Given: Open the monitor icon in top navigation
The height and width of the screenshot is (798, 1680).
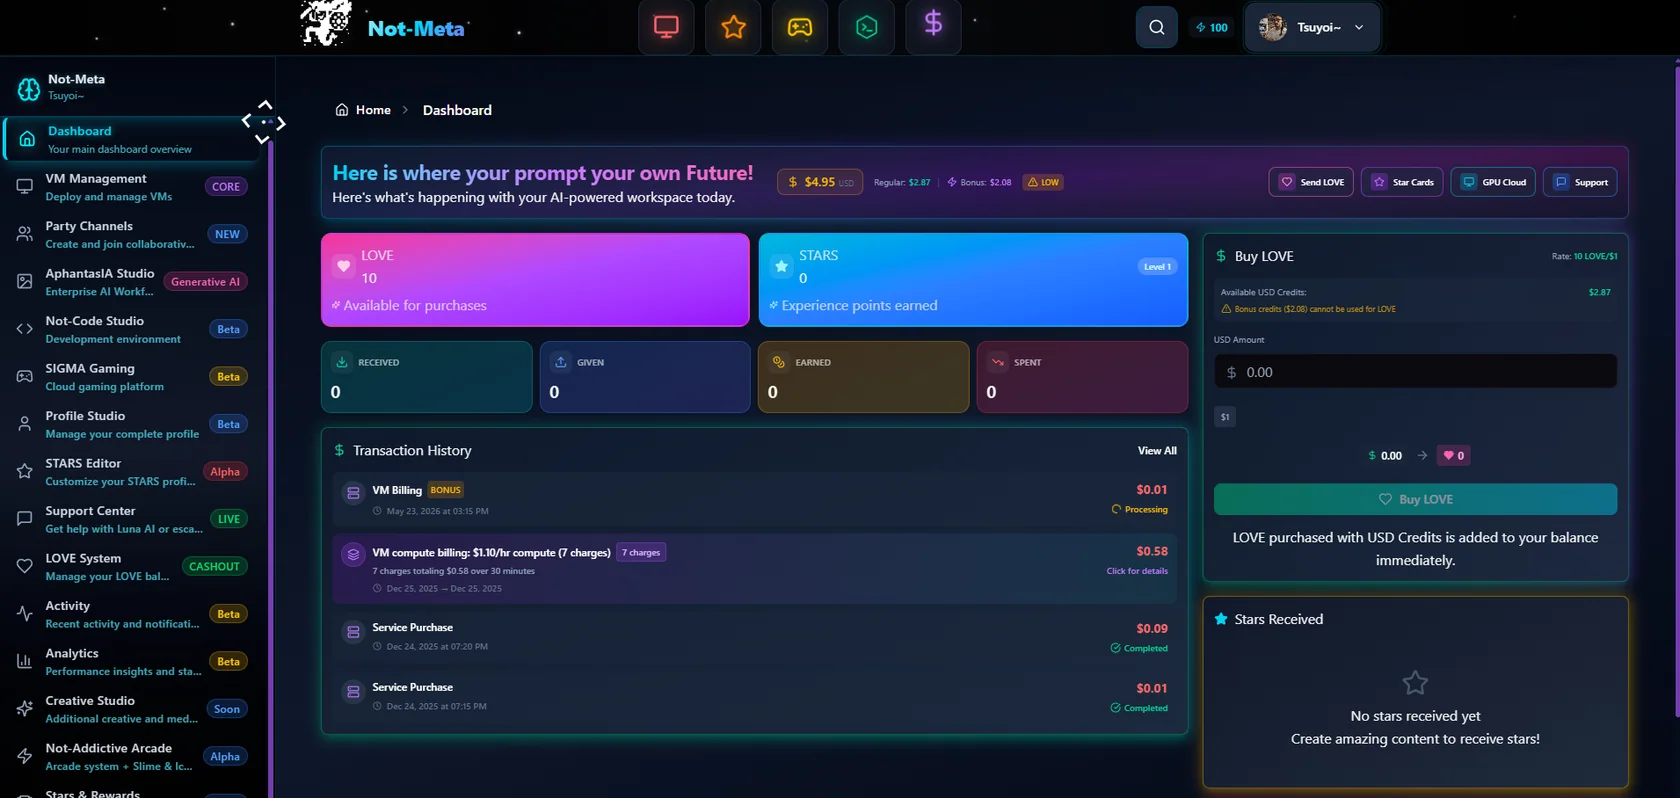Looking at the screenshot, I should point(666,27).
